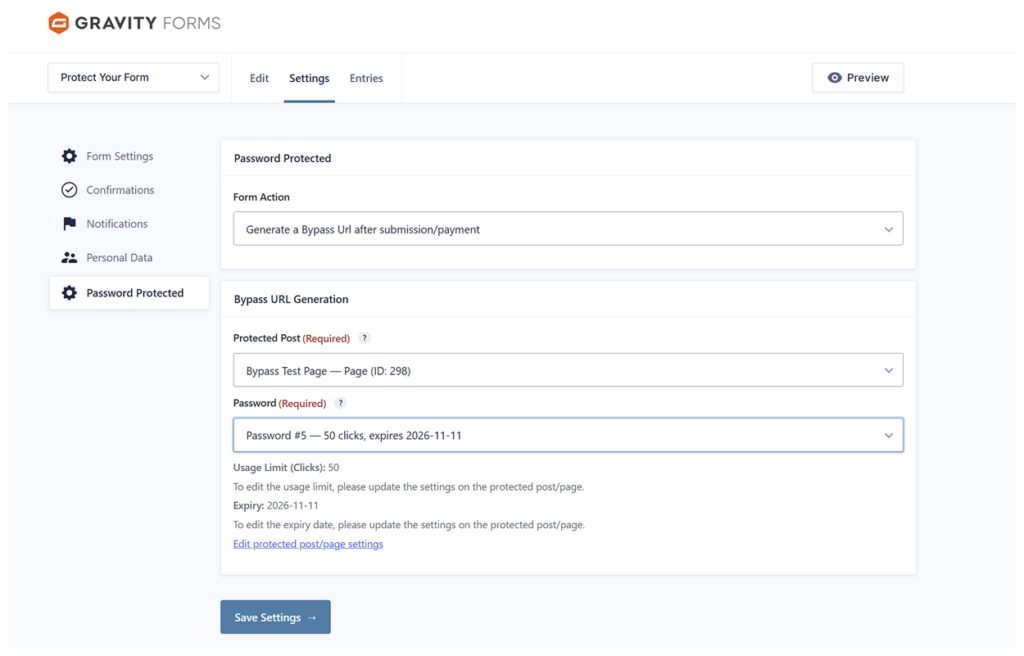Click the Gravity Forms logo icon

tap(59, 23)
